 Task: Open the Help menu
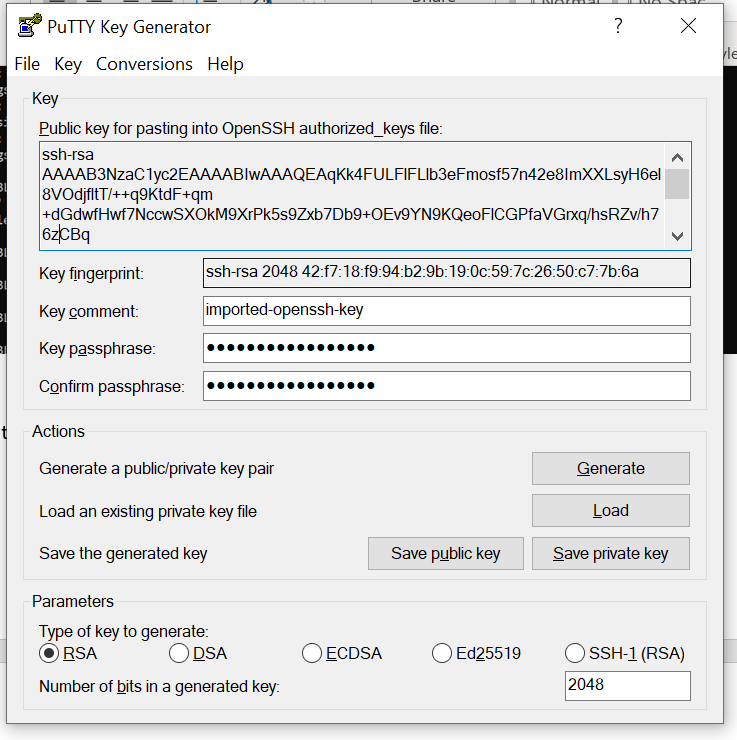225,64
